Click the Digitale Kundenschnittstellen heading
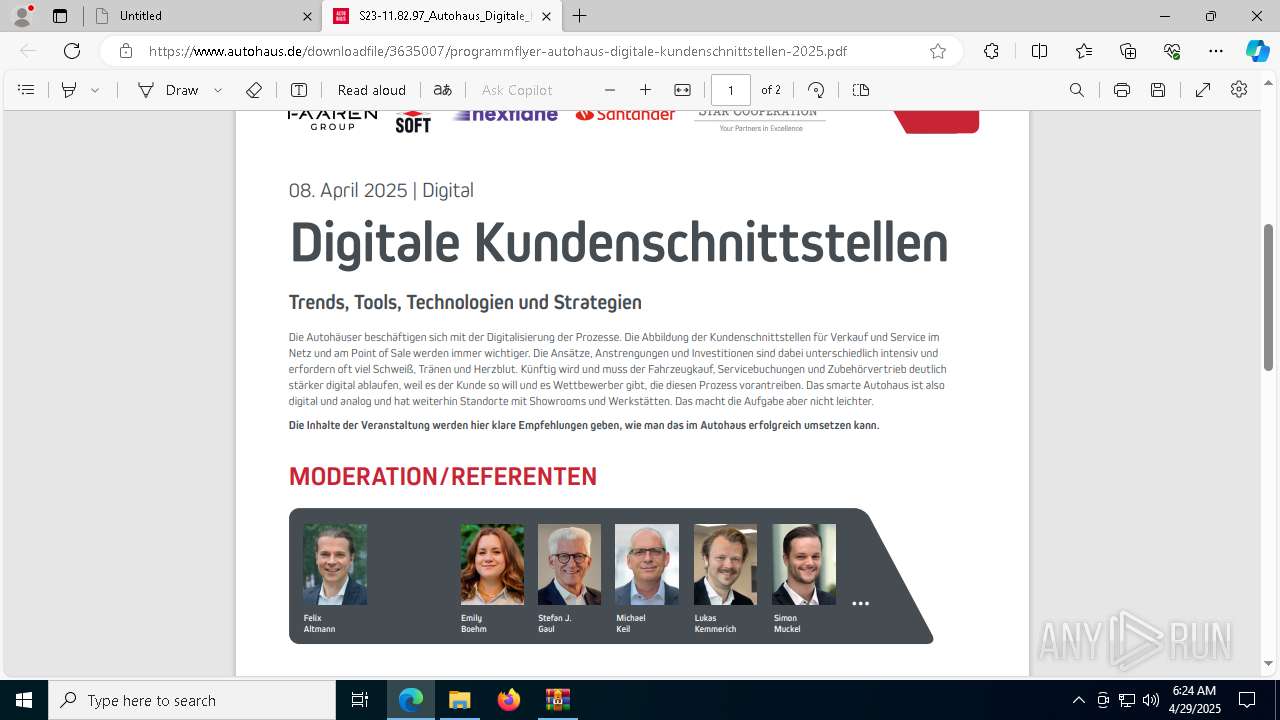Viewport: 1280px width, 720px height. tap(618, 243)
